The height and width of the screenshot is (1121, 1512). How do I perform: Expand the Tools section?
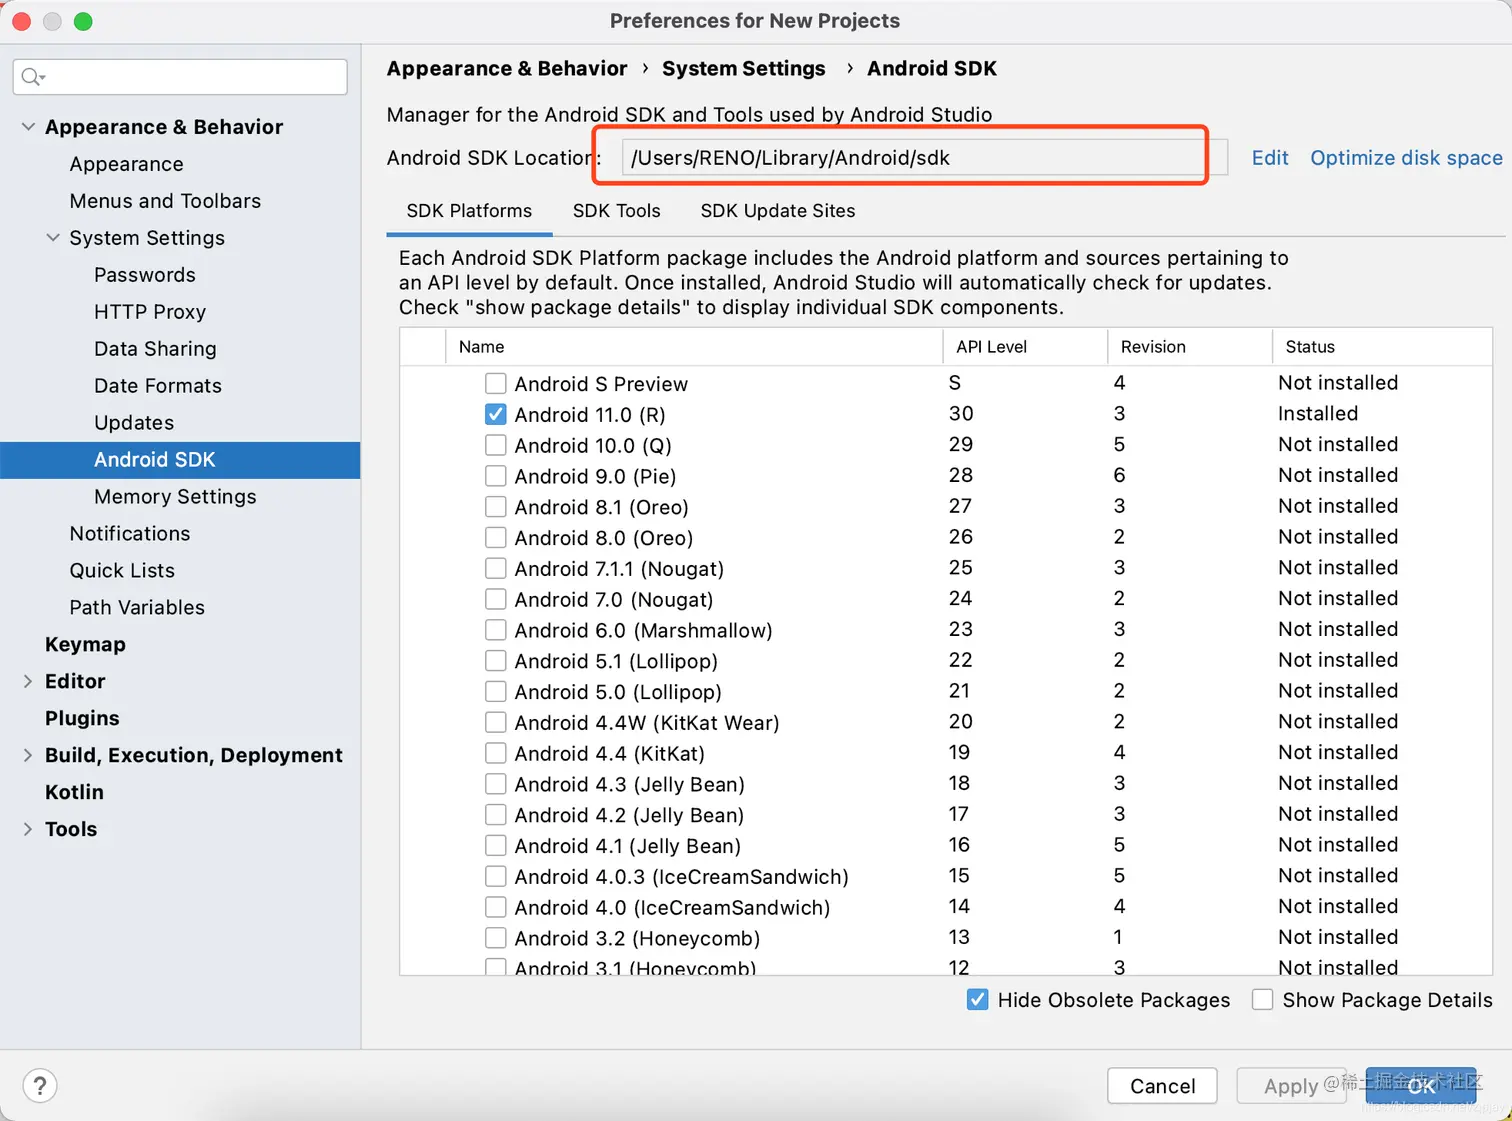click(x=28, y=829)
